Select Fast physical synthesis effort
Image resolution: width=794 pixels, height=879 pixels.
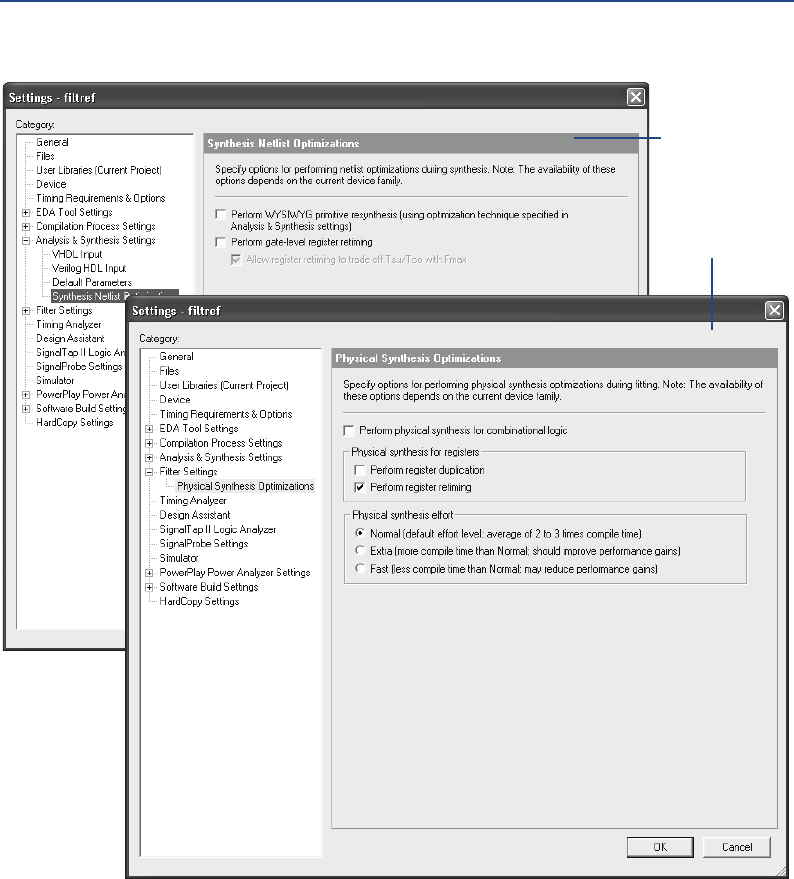pos(360,569)
